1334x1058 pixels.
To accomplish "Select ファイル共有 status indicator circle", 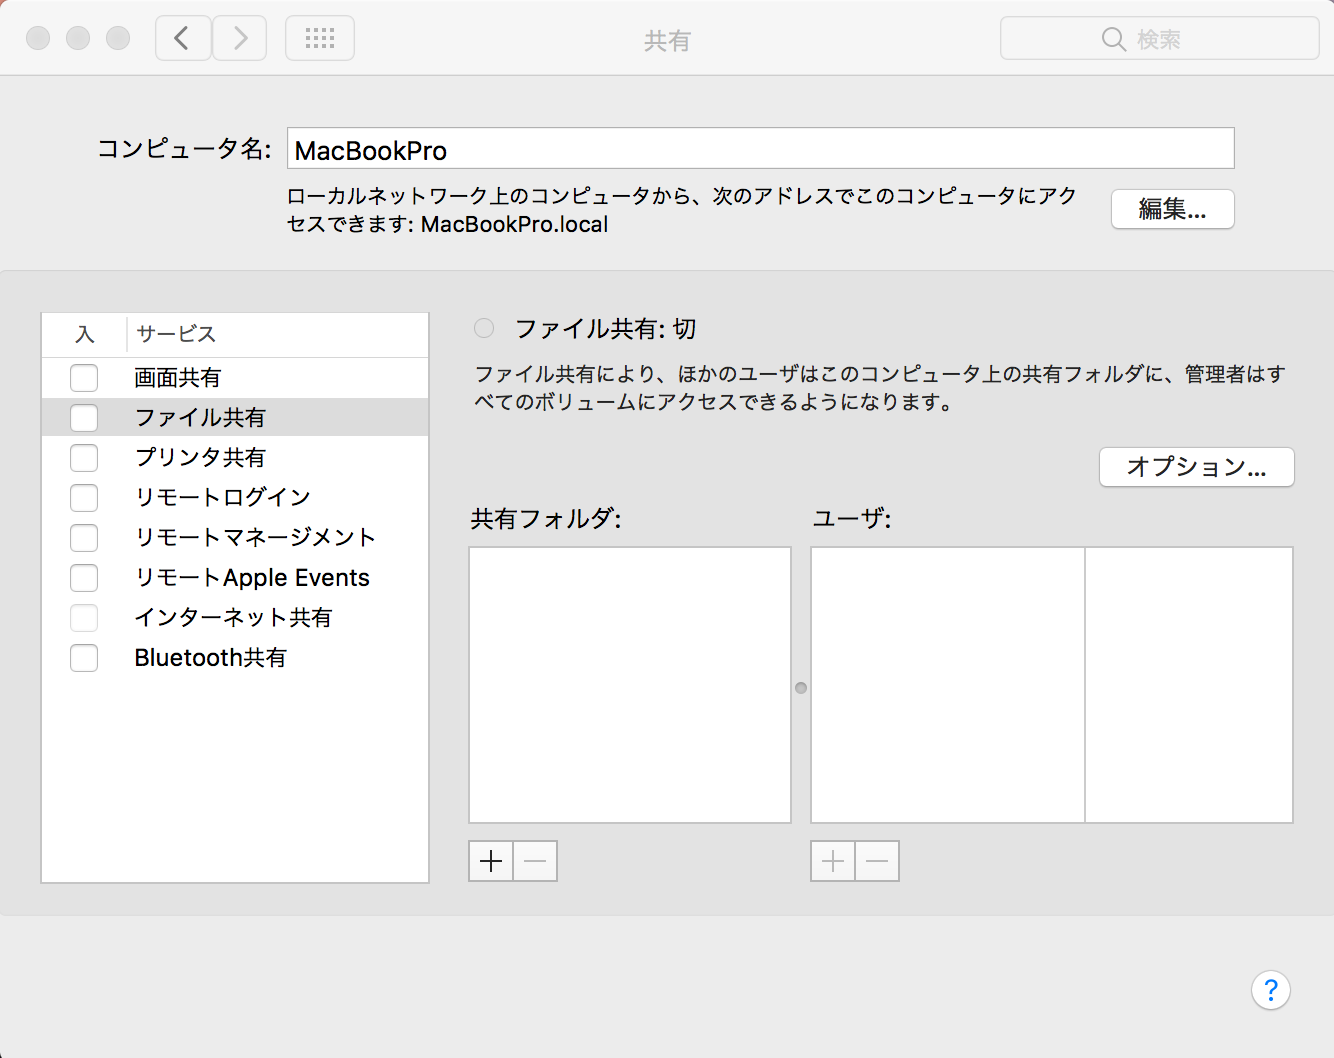I will 483,327.
